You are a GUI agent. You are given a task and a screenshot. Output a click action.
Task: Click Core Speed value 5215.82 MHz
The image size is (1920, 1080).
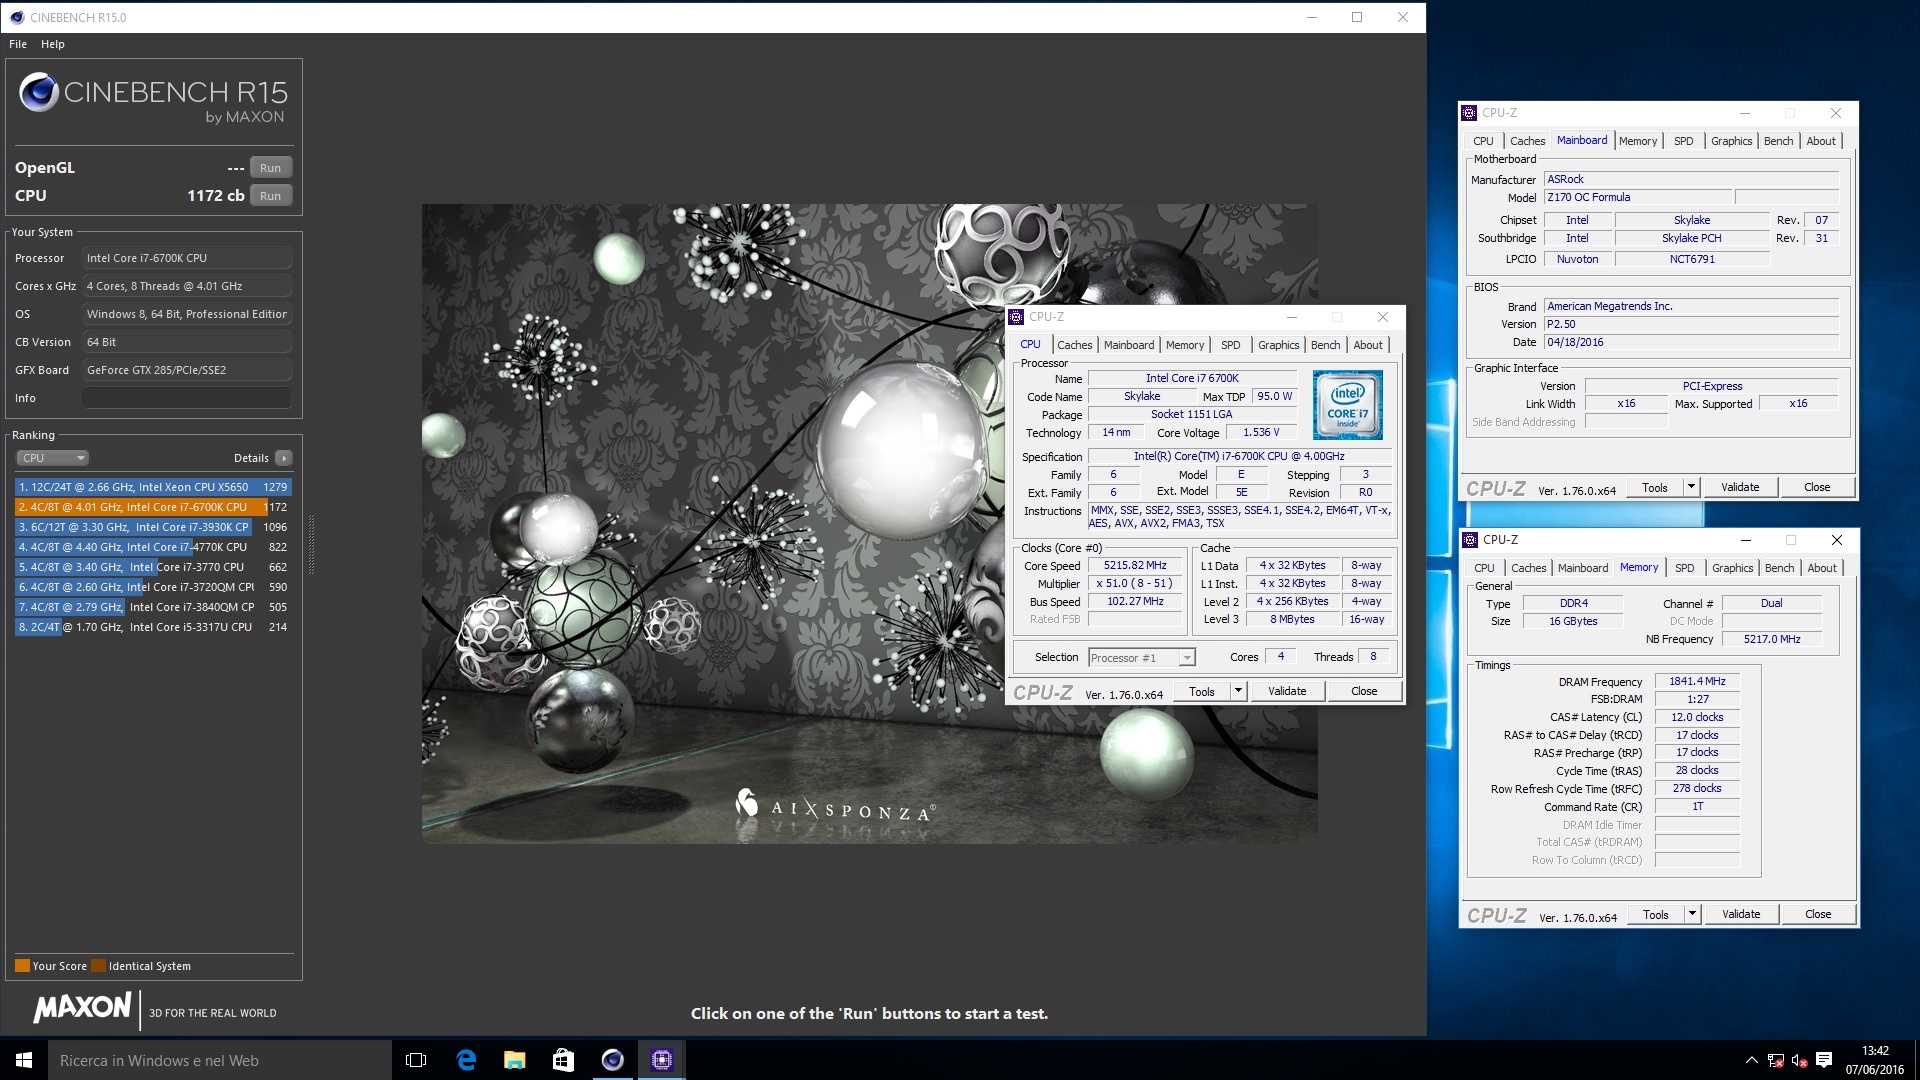(1135, 565)
